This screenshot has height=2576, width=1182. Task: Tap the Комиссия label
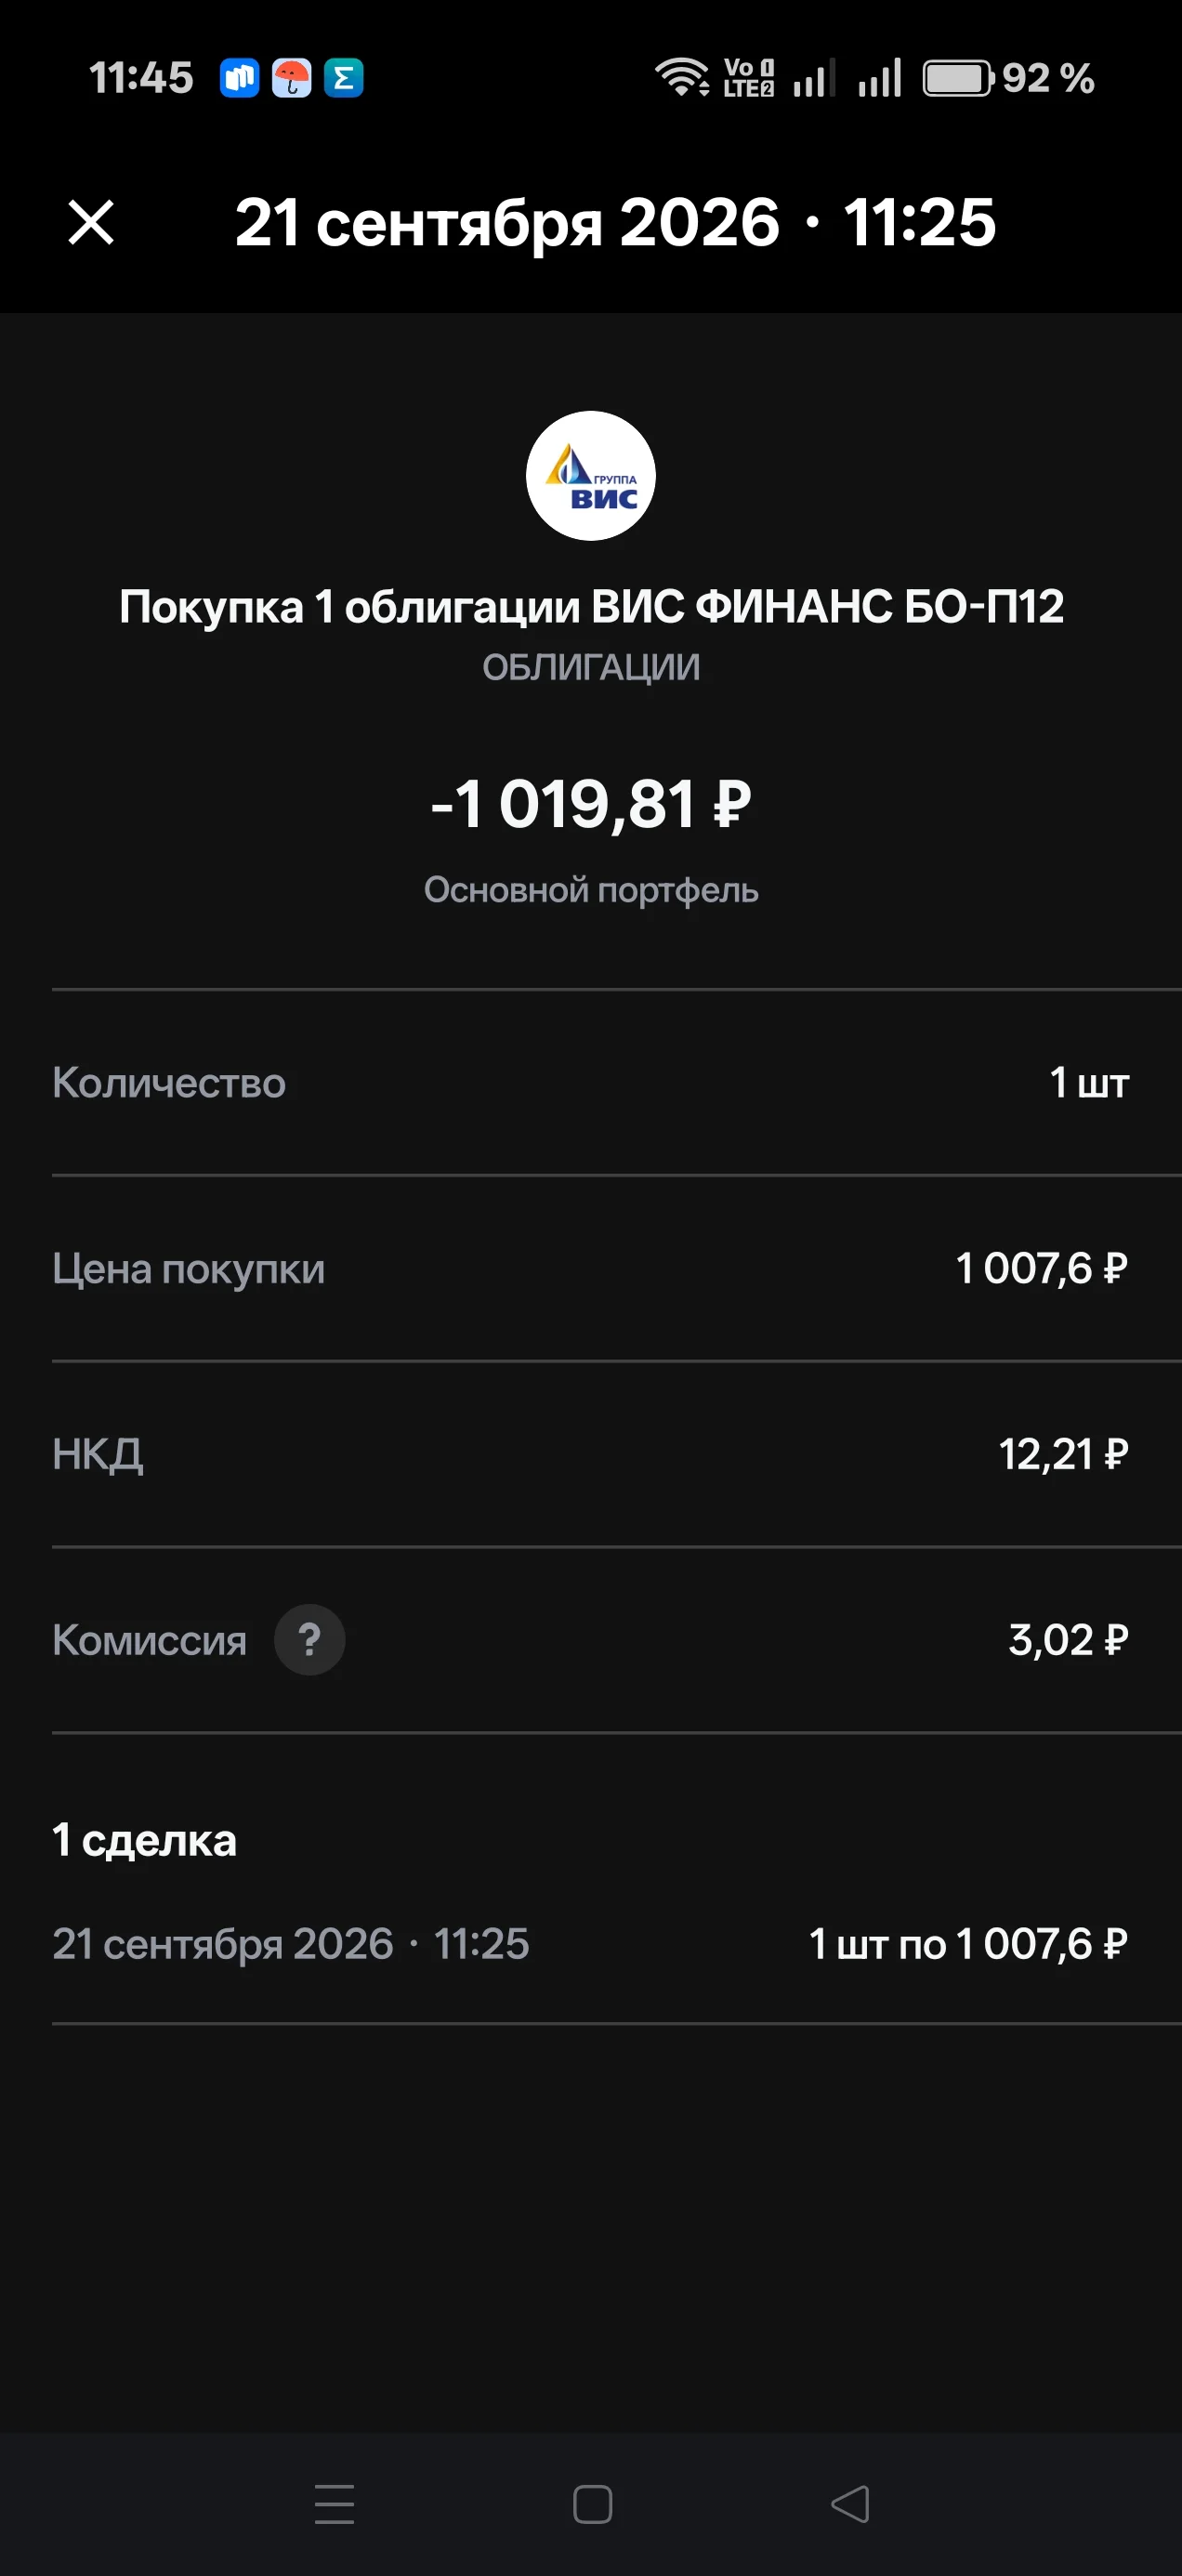point(149,1640)
